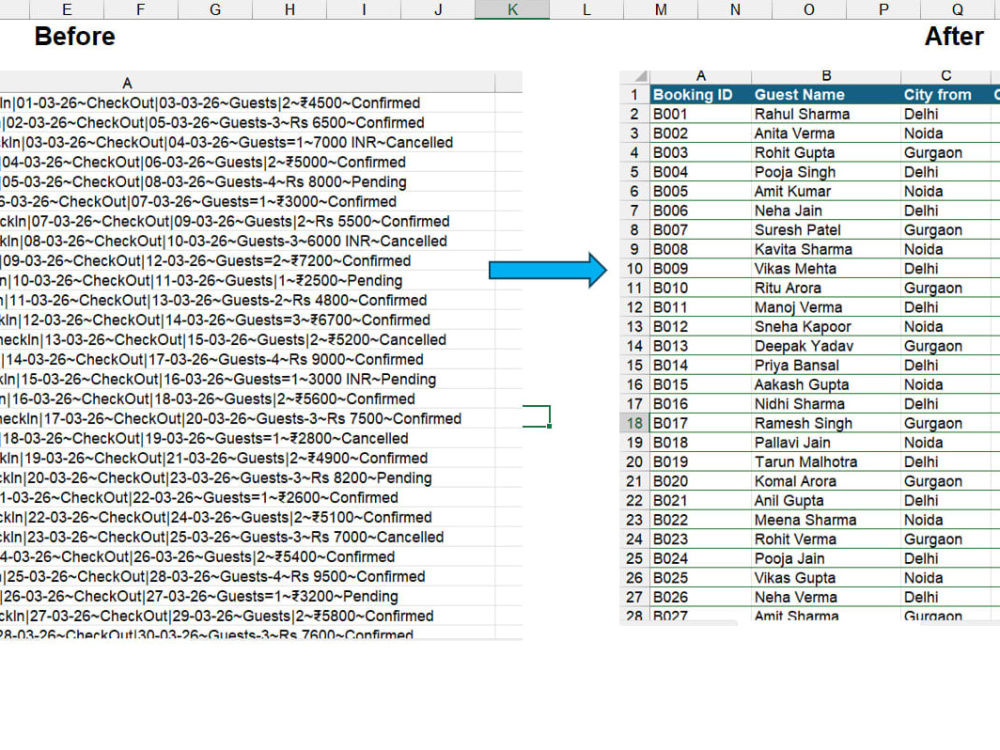Select row header 12 in After table
The image size is (1000, 750).
(634, 307)
